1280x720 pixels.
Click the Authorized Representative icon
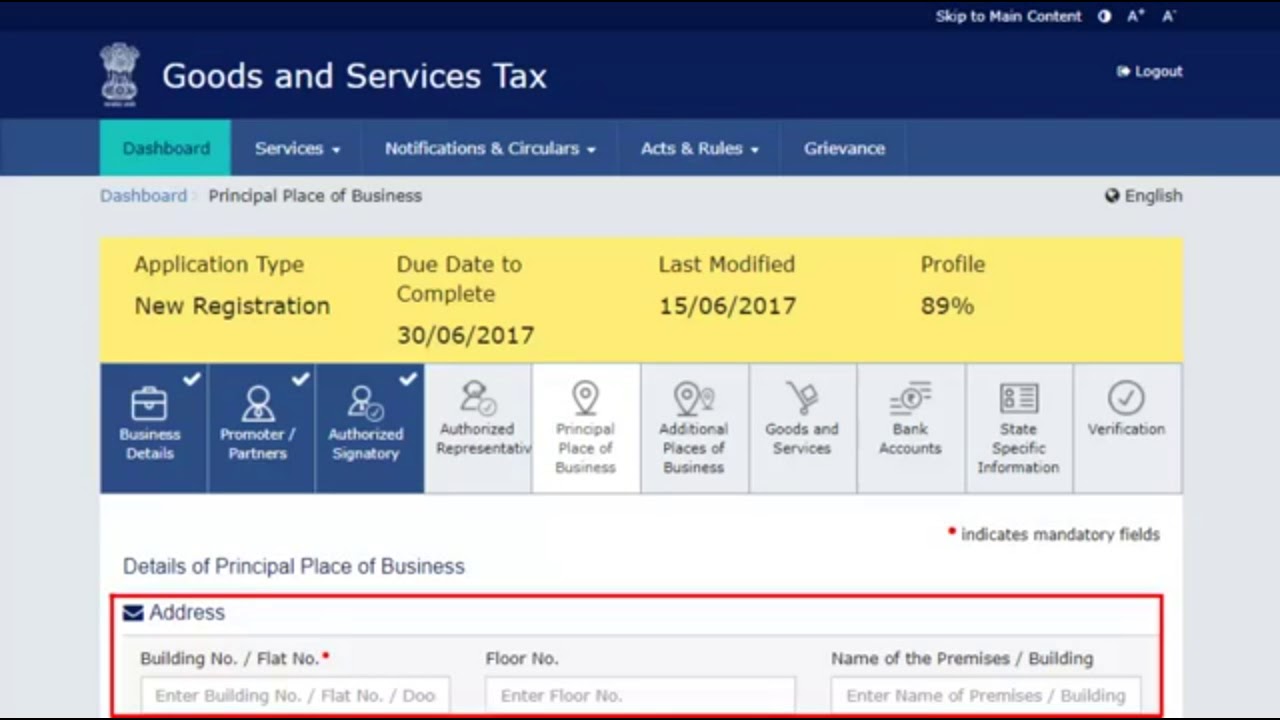(477, 398)
